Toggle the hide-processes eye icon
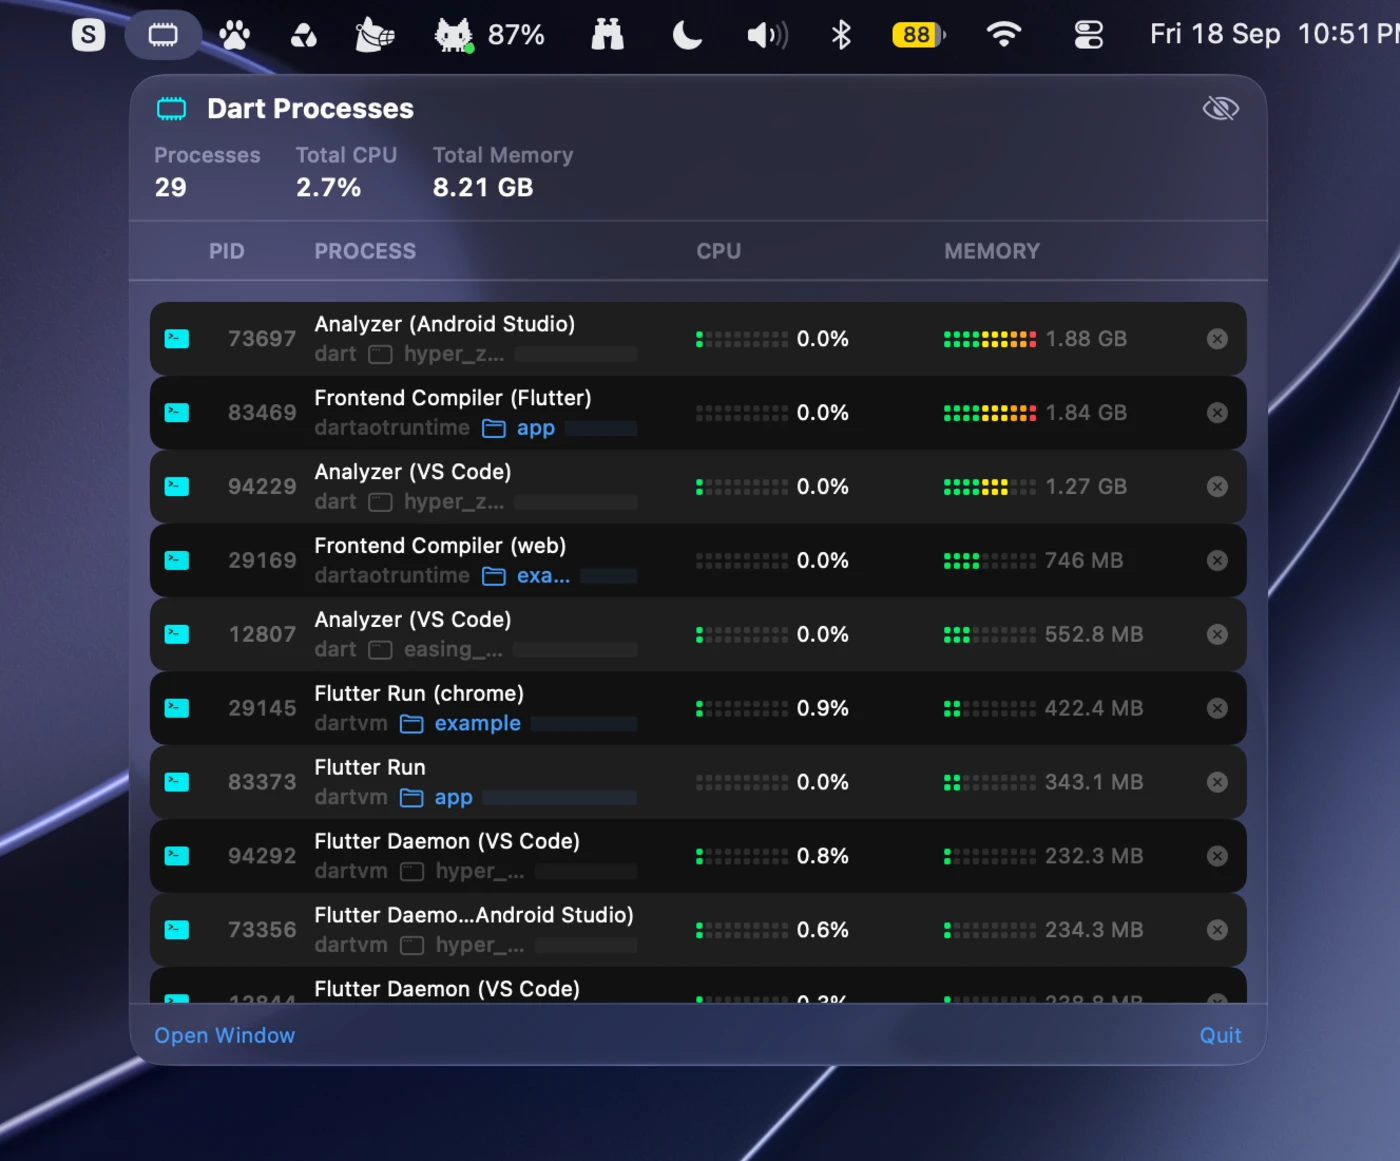1400x1161 pixels. 1220,108
